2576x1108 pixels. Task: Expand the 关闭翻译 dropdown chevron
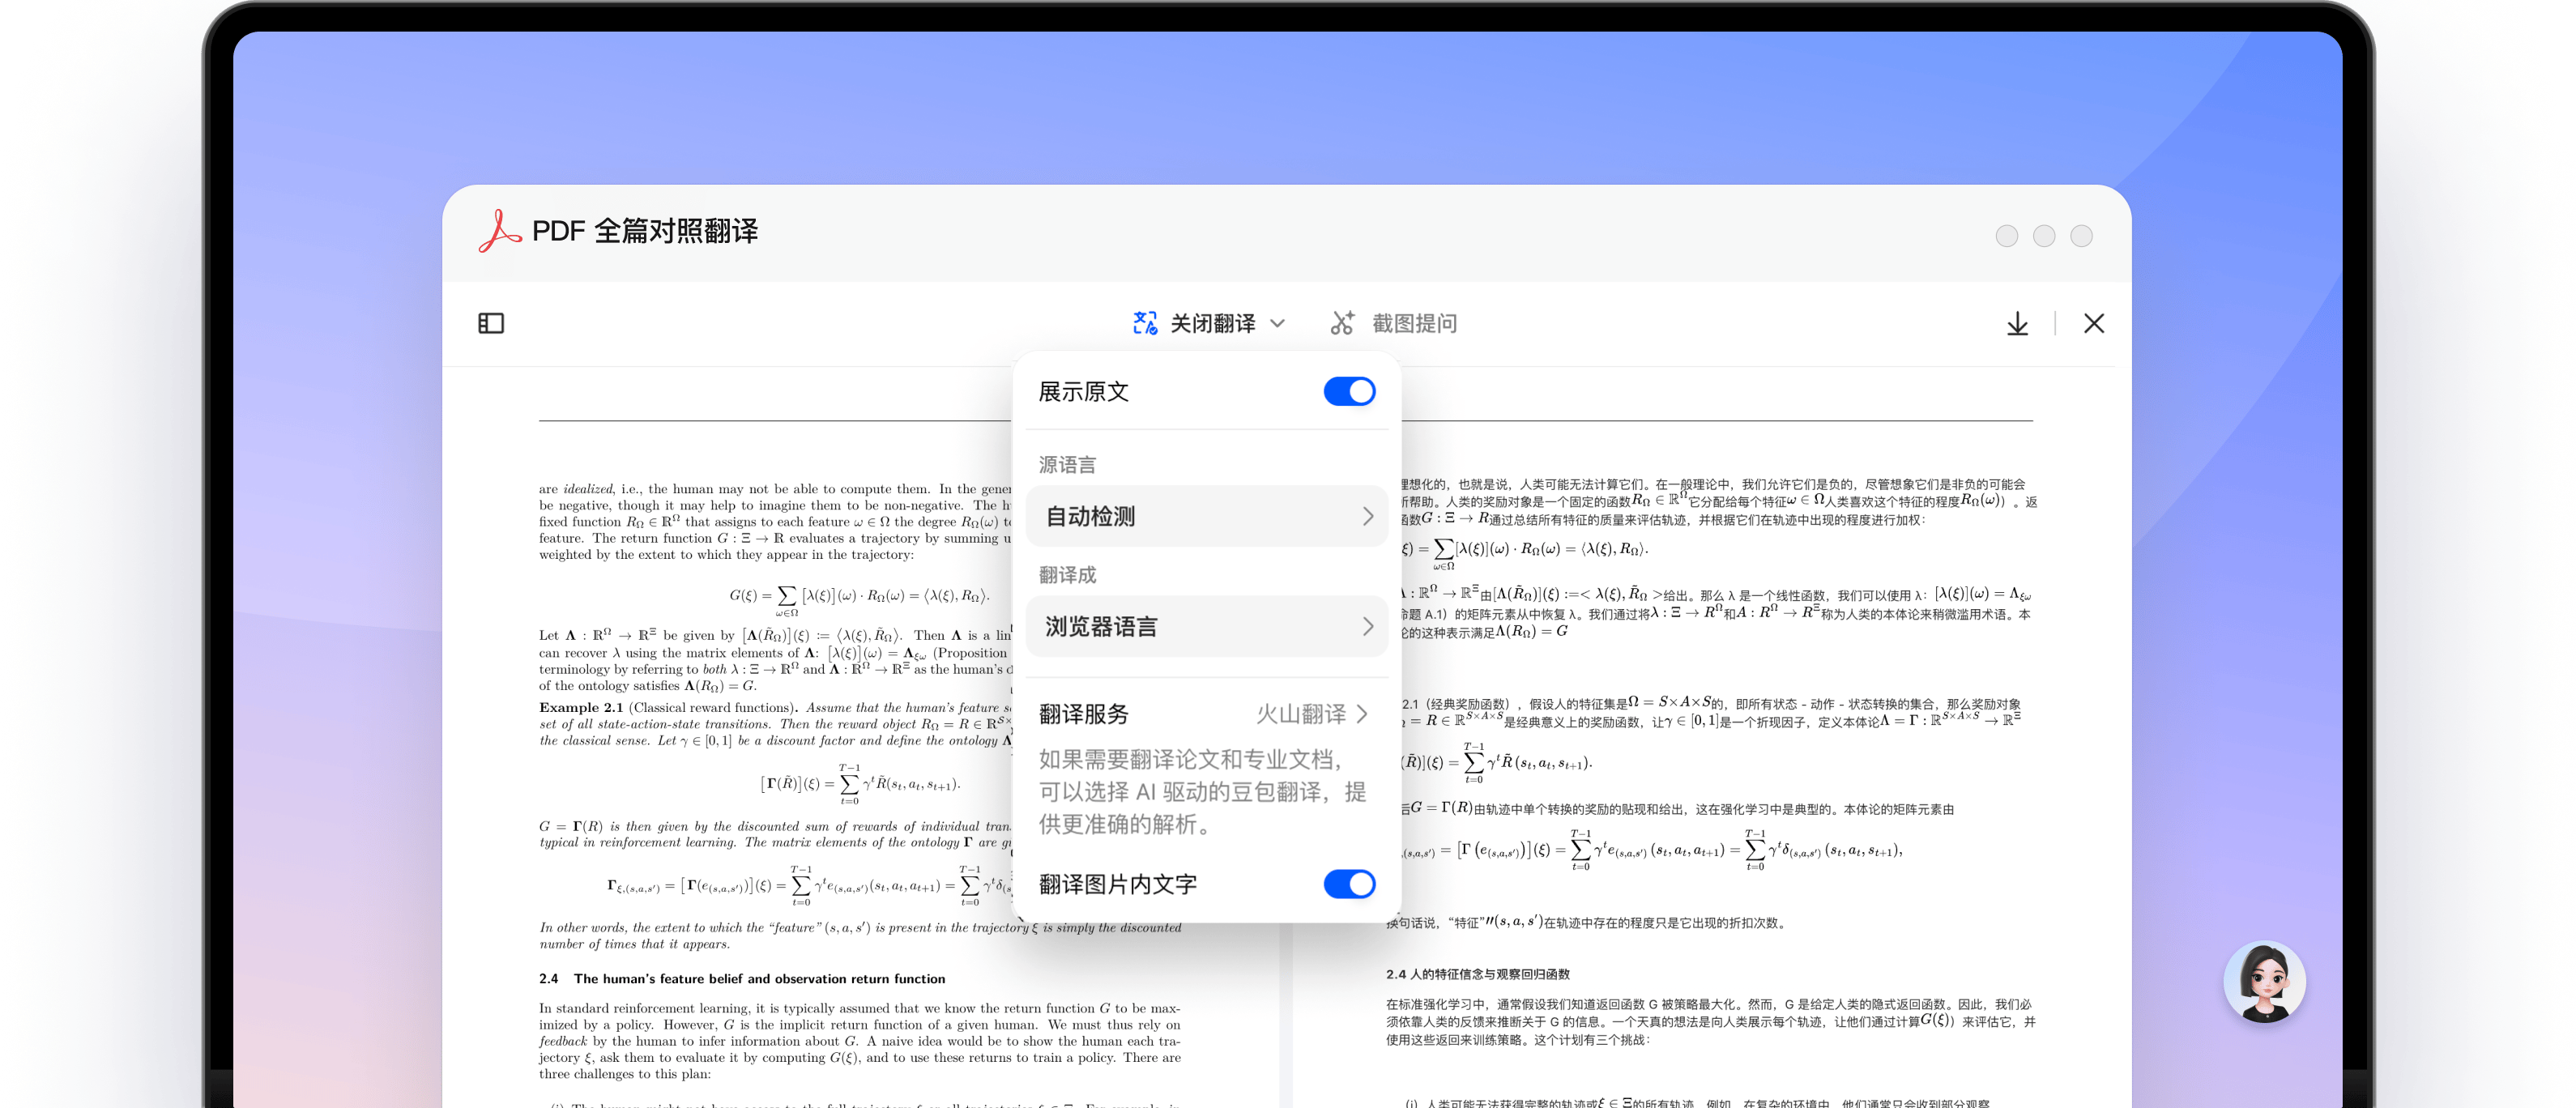[x=1277, y=323]
